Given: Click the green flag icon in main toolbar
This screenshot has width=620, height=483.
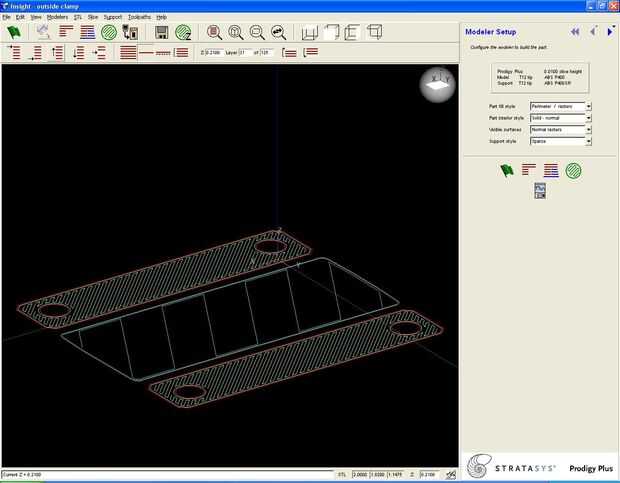Looking at the screenshot, I should 14,32.
